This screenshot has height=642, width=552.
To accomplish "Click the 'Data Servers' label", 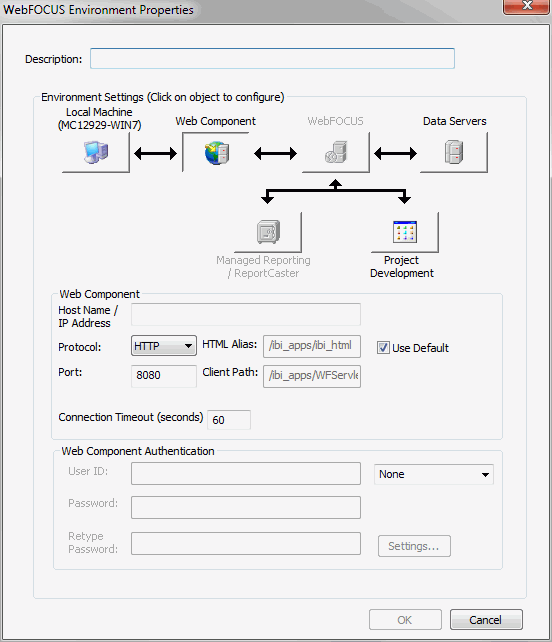I will (455, 121).
